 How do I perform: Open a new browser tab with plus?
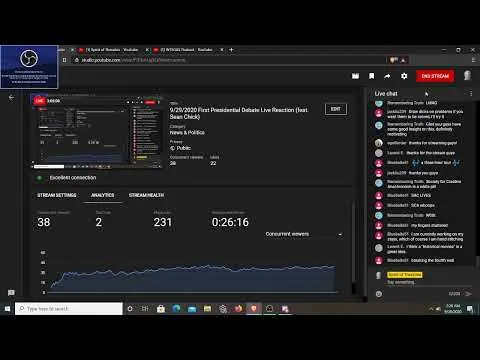pos(231,50)
